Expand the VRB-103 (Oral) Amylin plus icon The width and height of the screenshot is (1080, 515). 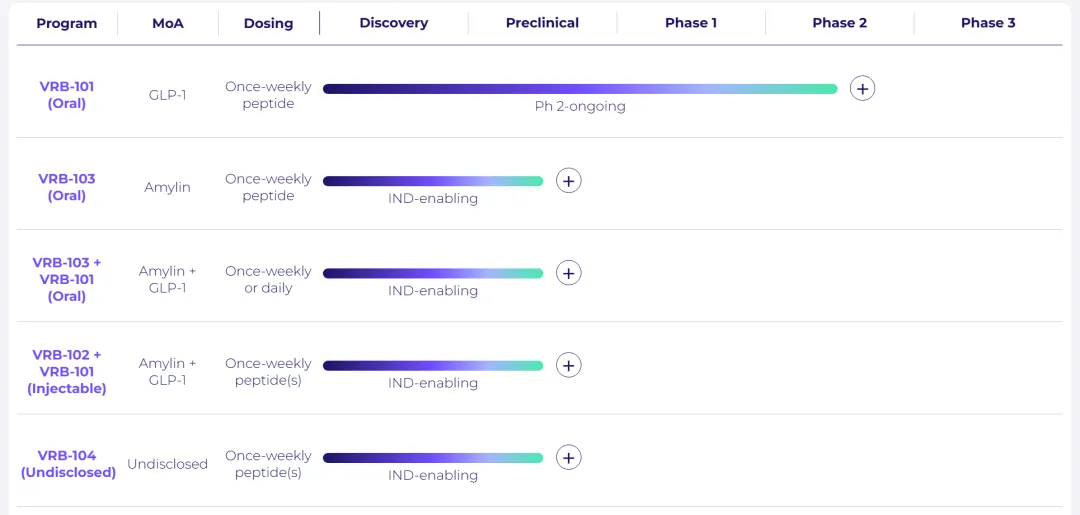coord(568,181)
